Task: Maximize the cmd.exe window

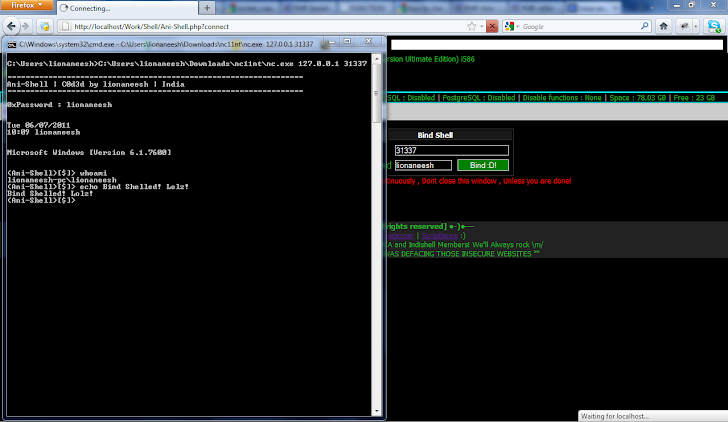Action: pyautogui.click(x=347, y=42)
